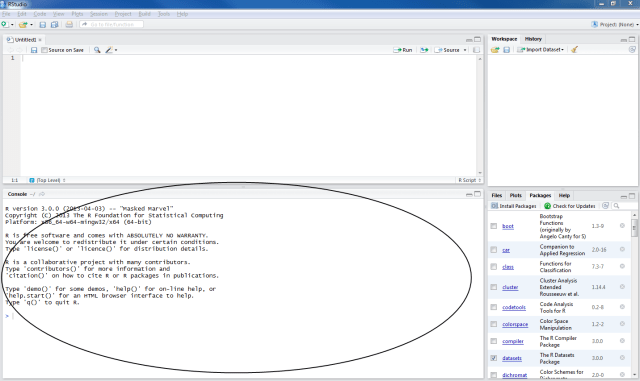Open the View menu
640x381 pixels.
pyautogui.click(x=58, y=14)
